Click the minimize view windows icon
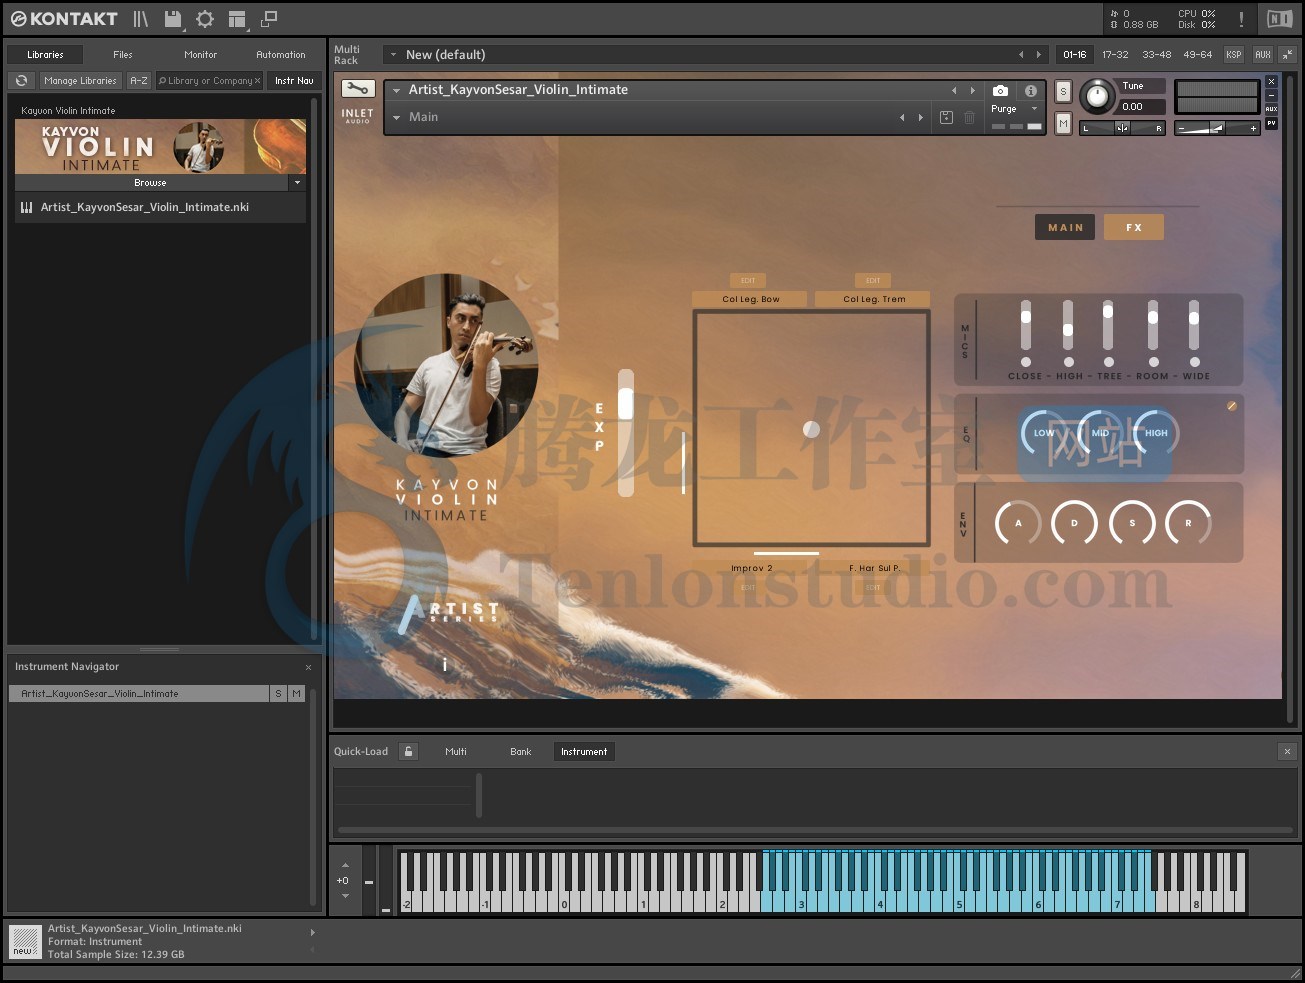This screenshot has height=983, width=1305. pos(269,18)
